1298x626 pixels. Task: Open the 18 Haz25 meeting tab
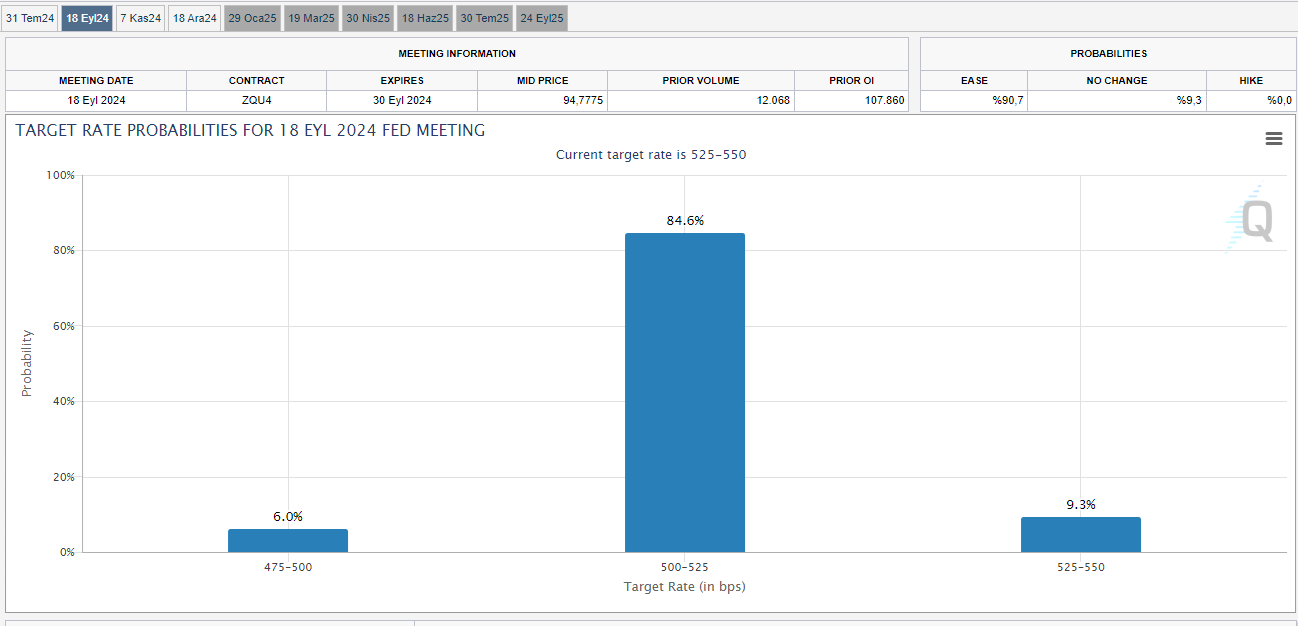[426, 18]
